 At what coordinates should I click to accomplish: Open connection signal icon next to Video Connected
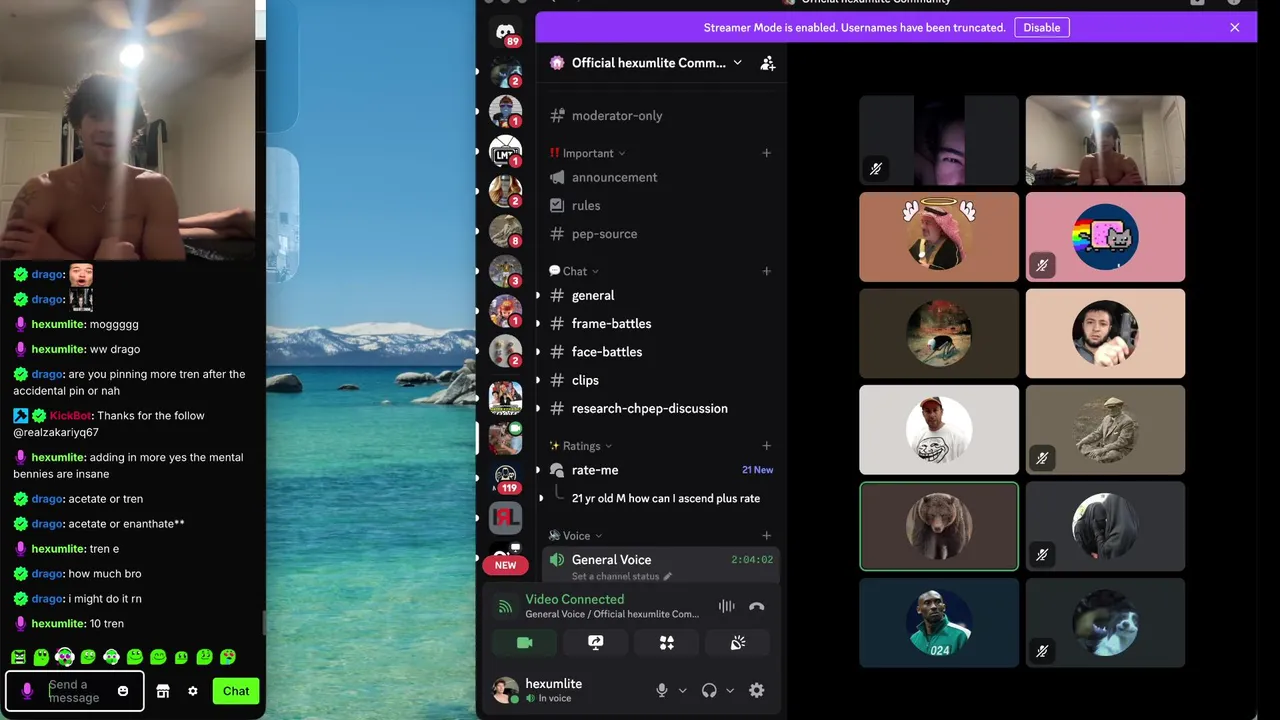pos(505,606)
